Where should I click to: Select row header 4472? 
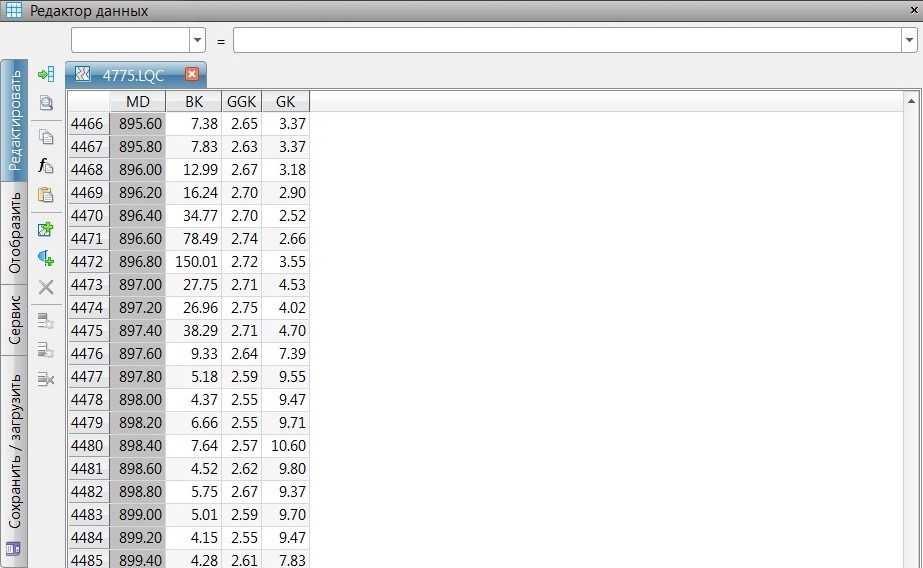coord(88,262)
